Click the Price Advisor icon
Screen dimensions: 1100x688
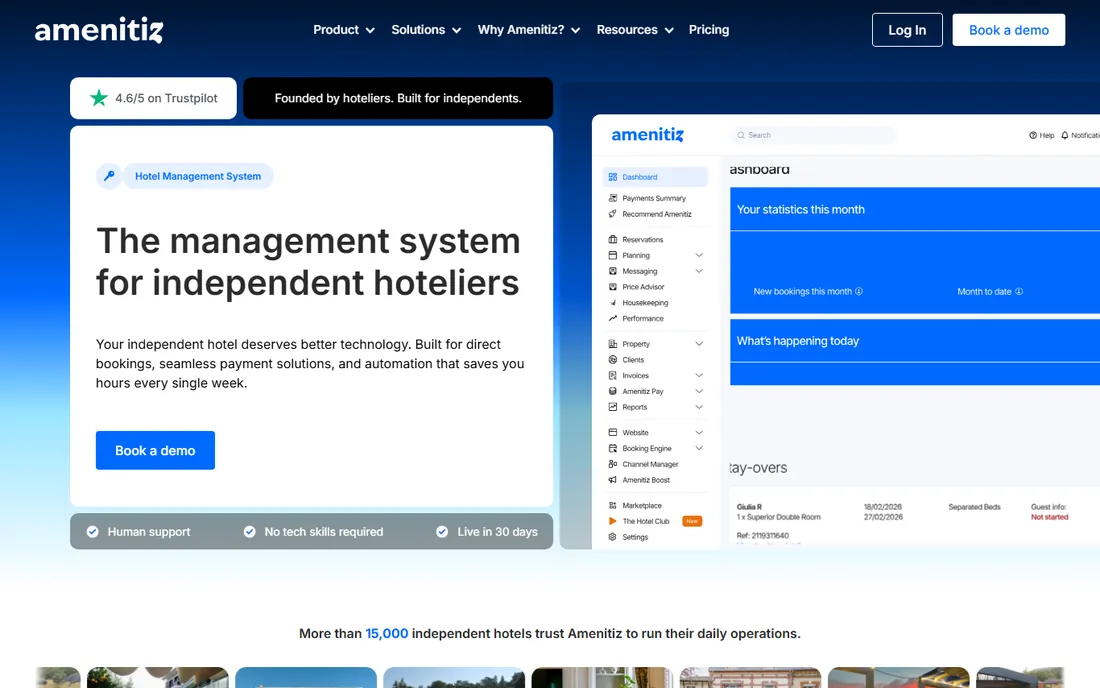point(612,287)
